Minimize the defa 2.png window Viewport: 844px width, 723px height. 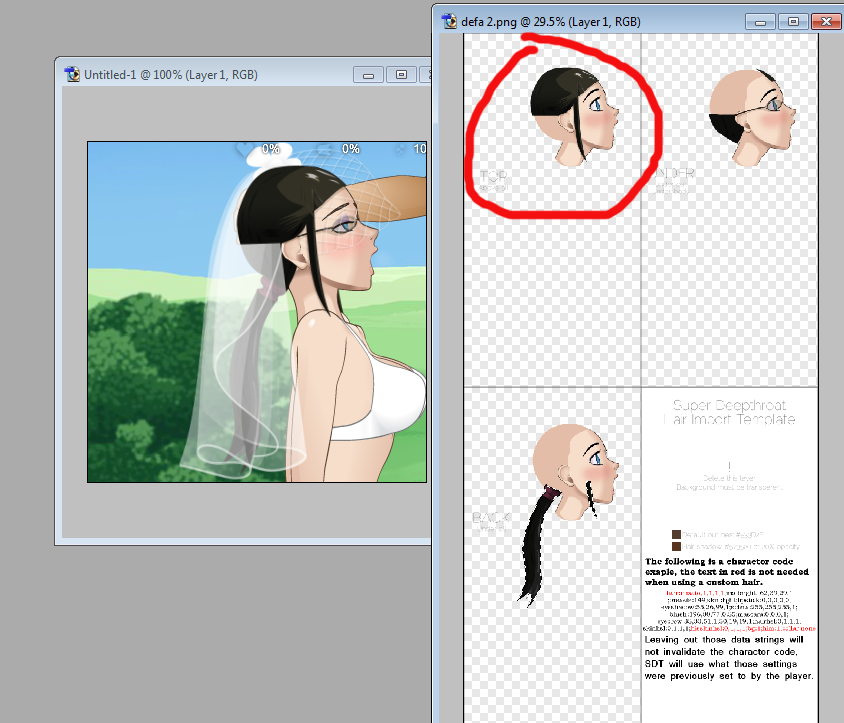point(761,21)
